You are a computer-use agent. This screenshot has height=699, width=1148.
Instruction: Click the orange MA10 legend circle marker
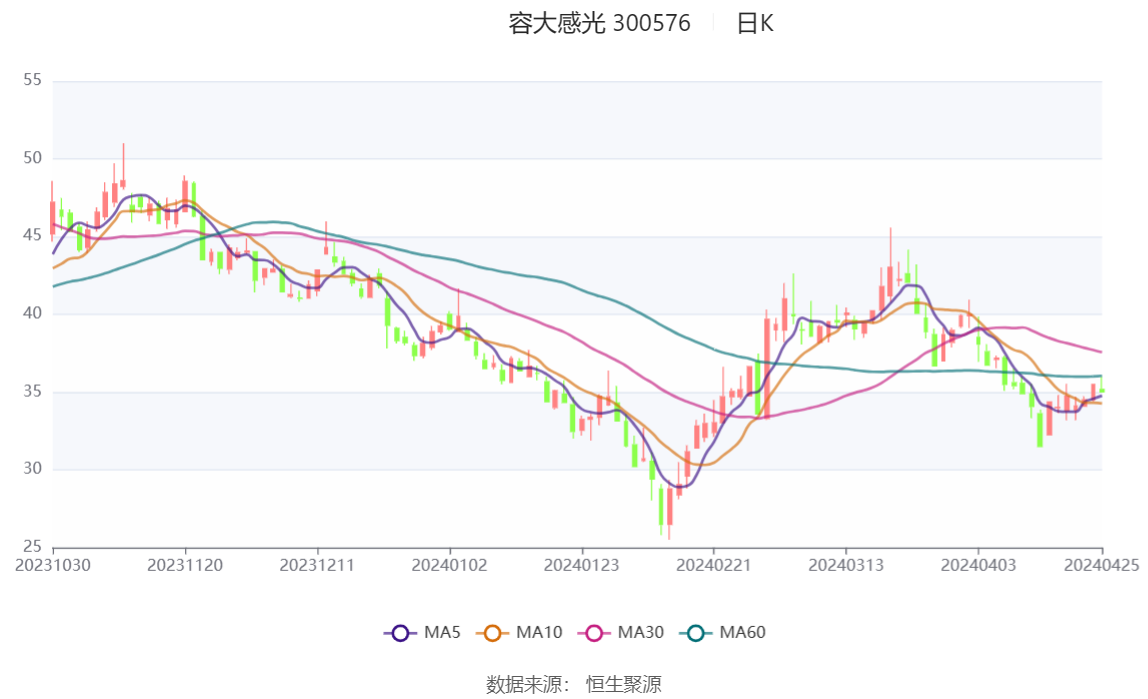pyautogui.click(x=492, y=633)
